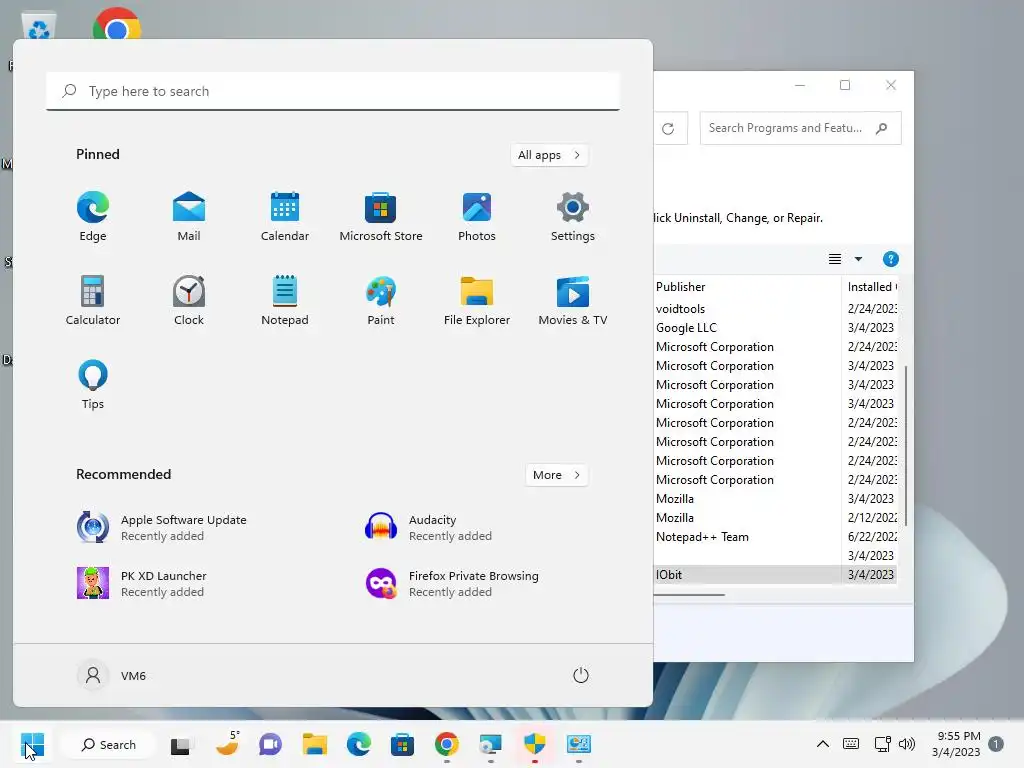Screen dimensions: 1024x768
Task: Open the Tips app
Action: pos(93,385)
